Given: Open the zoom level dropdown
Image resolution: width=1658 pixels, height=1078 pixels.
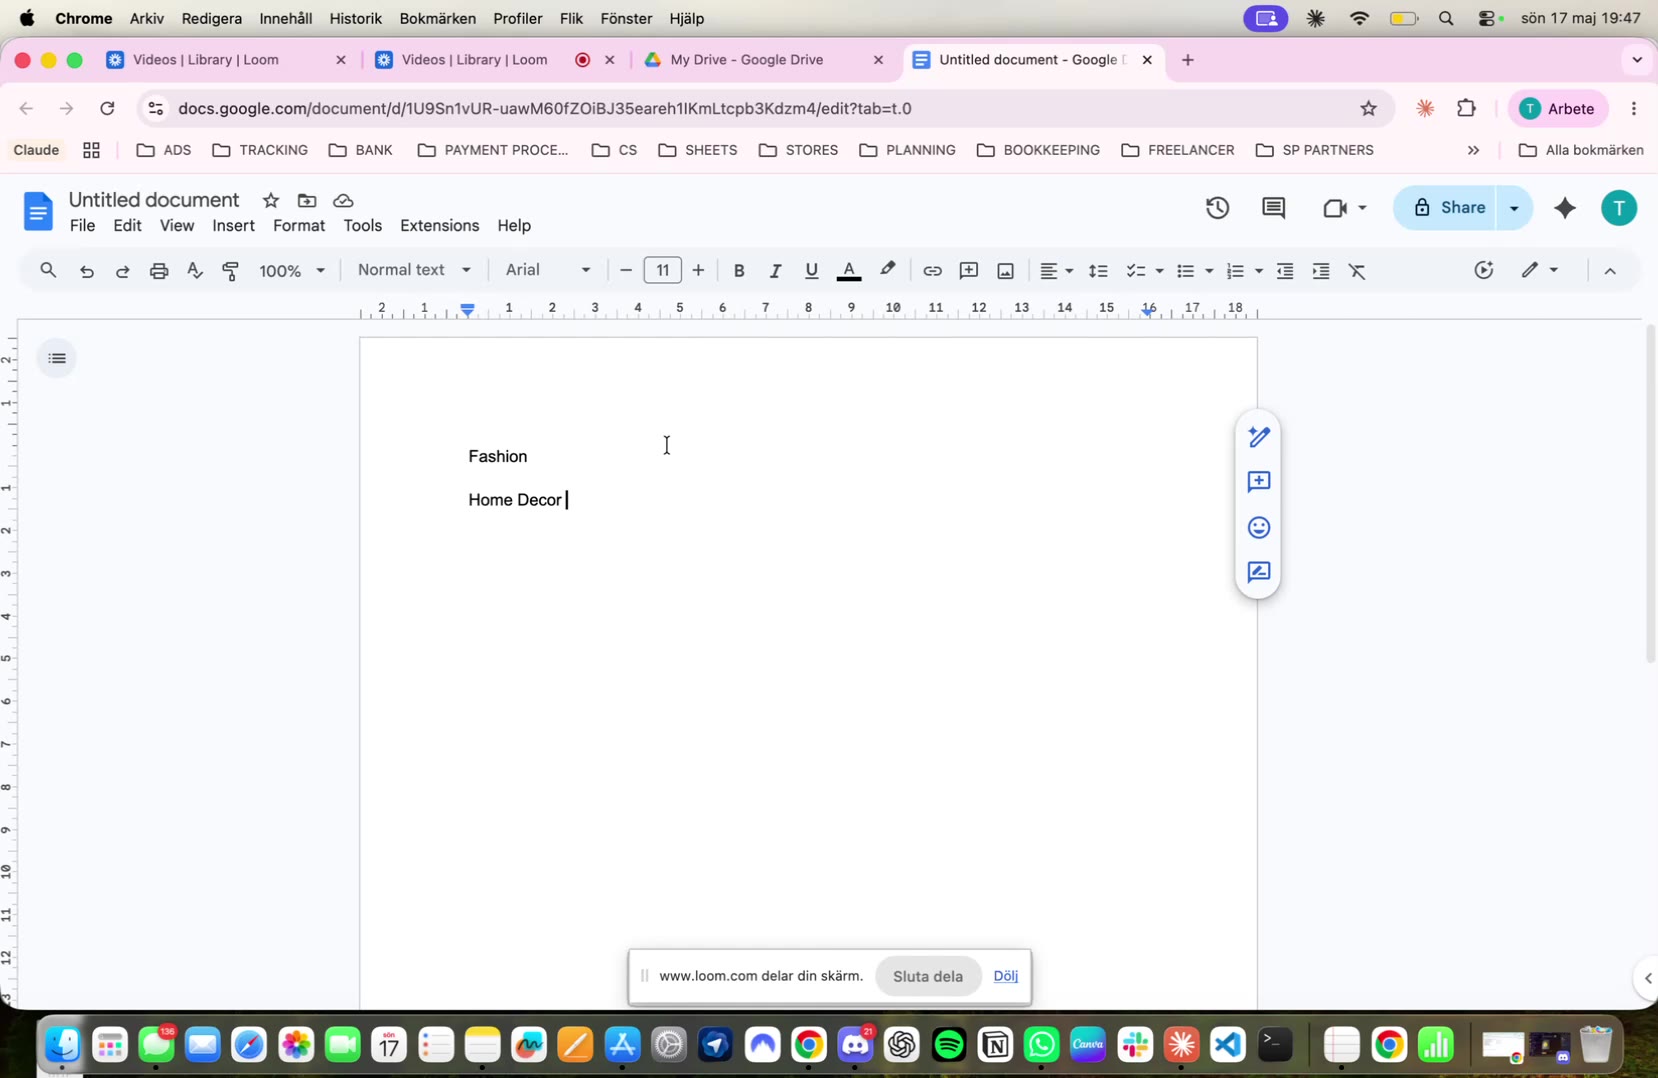Looking at the screenshot, I should pyautogui.click(x=293, y=271).
